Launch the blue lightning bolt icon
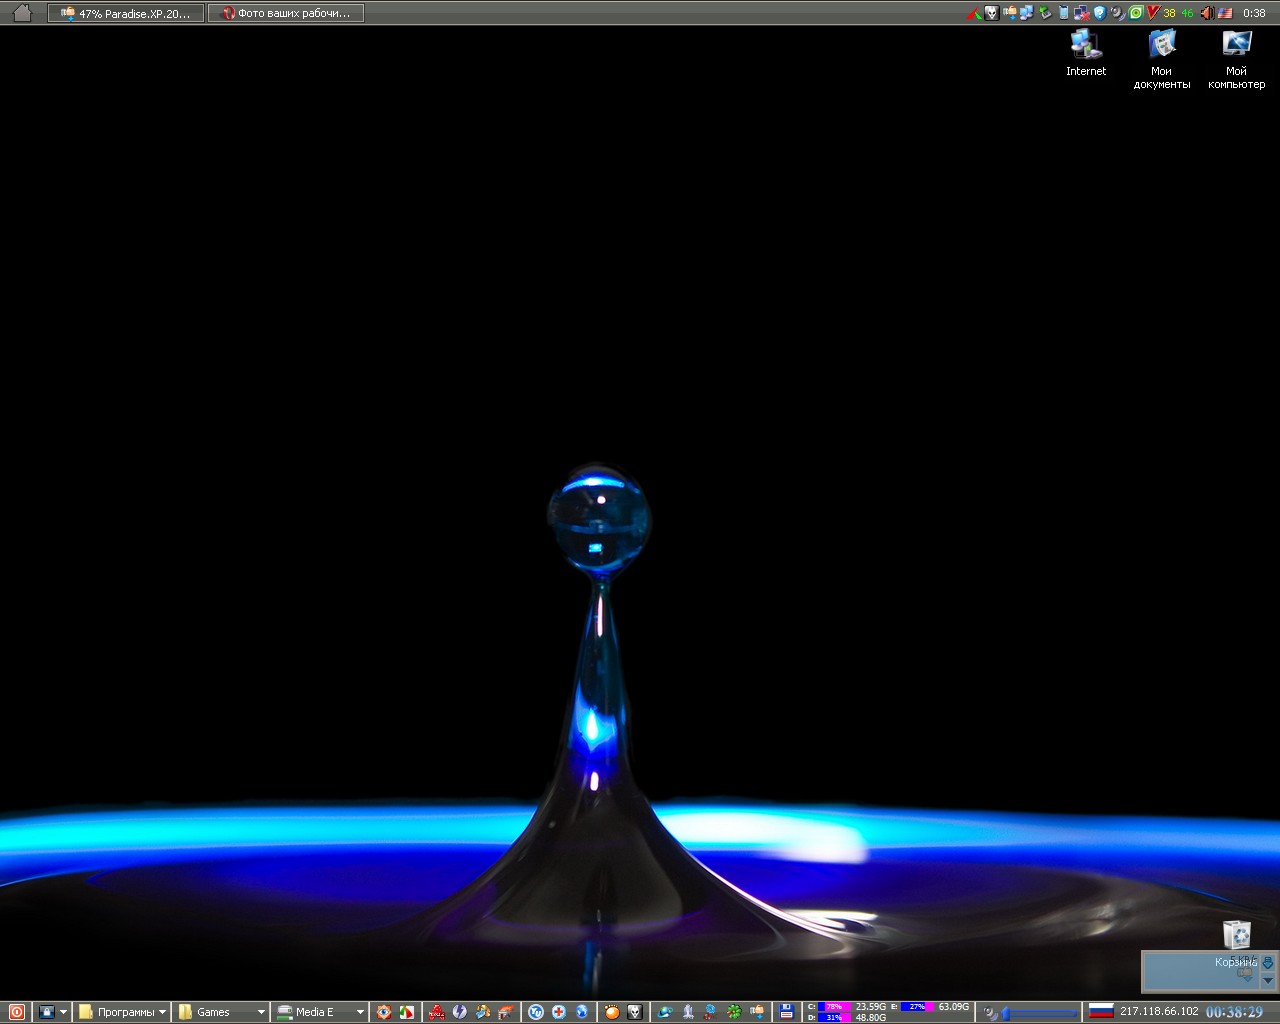The image size is (1280, 1024). [460, 1012]
